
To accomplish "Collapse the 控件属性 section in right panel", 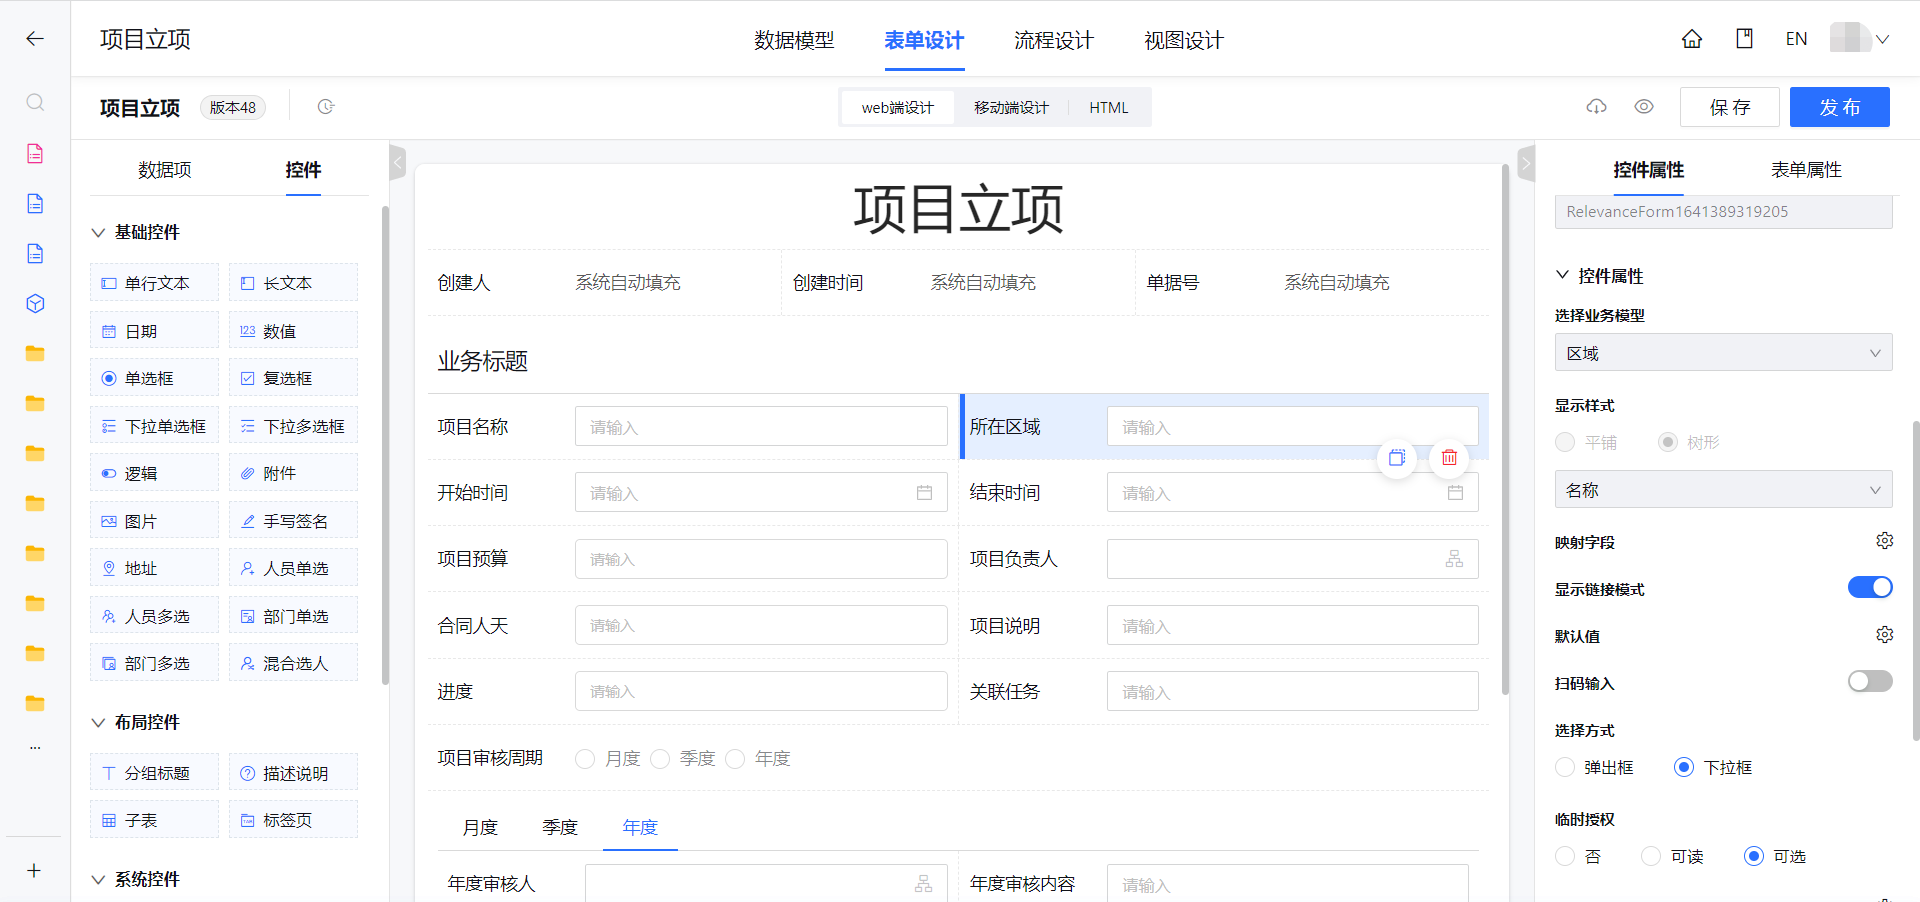I will (1563, 275).
